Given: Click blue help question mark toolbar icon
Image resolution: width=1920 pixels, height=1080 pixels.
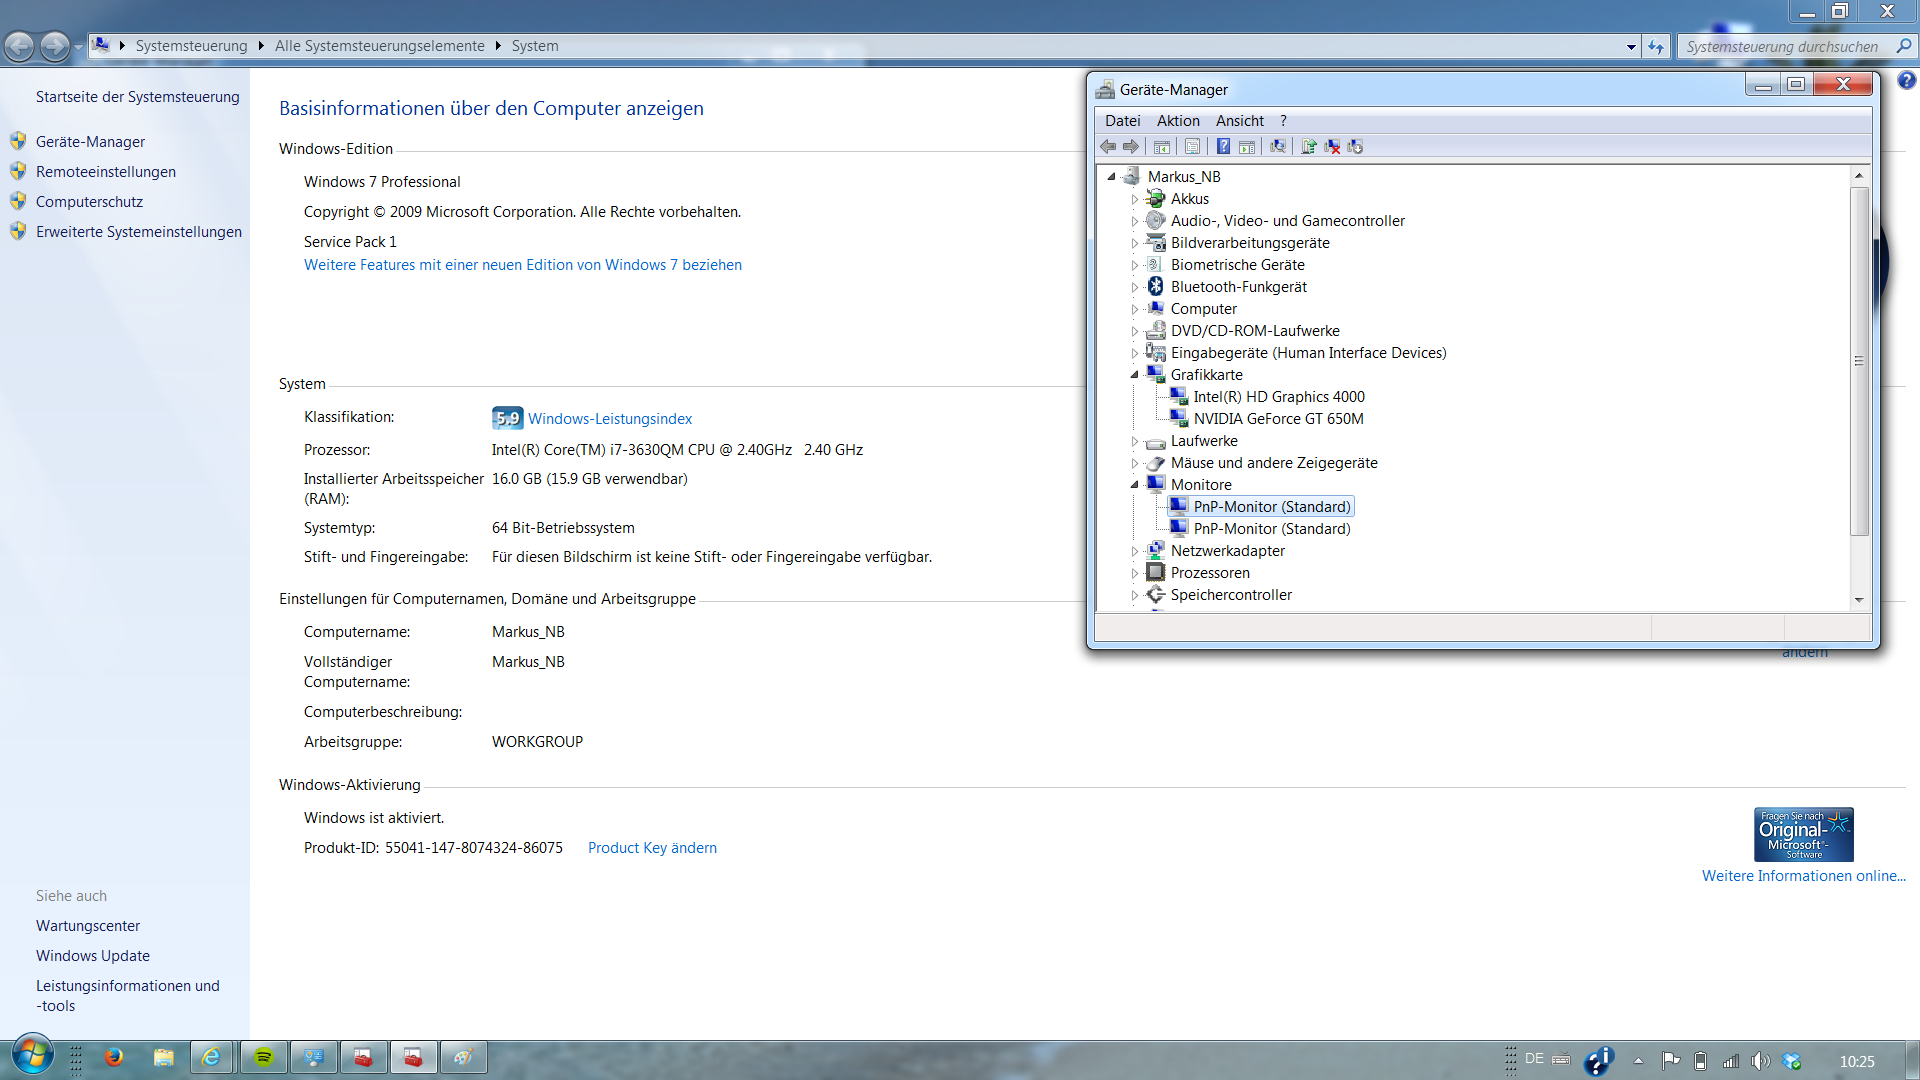Looking at the screenshot, I should (x=1223, y=147).
